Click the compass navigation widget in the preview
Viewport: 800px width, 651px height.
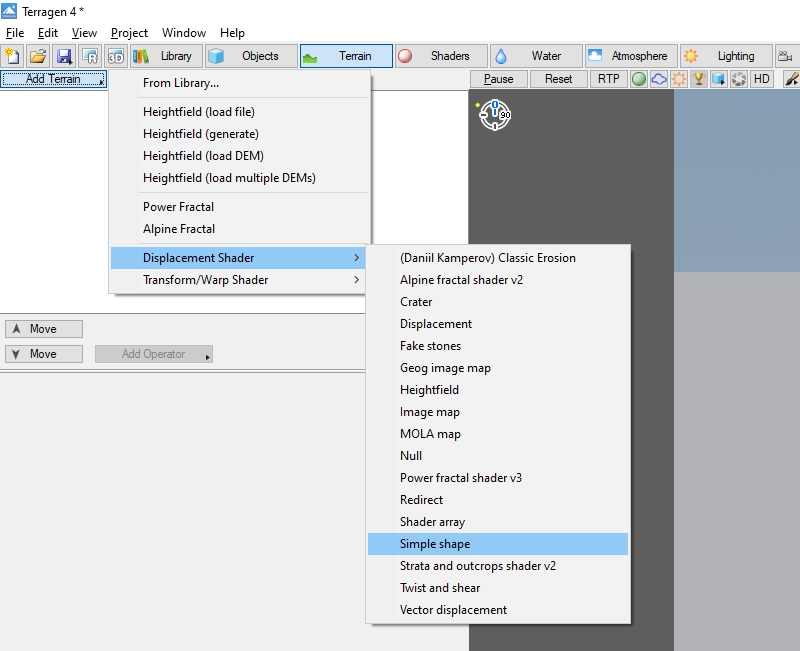pos(494,115)
